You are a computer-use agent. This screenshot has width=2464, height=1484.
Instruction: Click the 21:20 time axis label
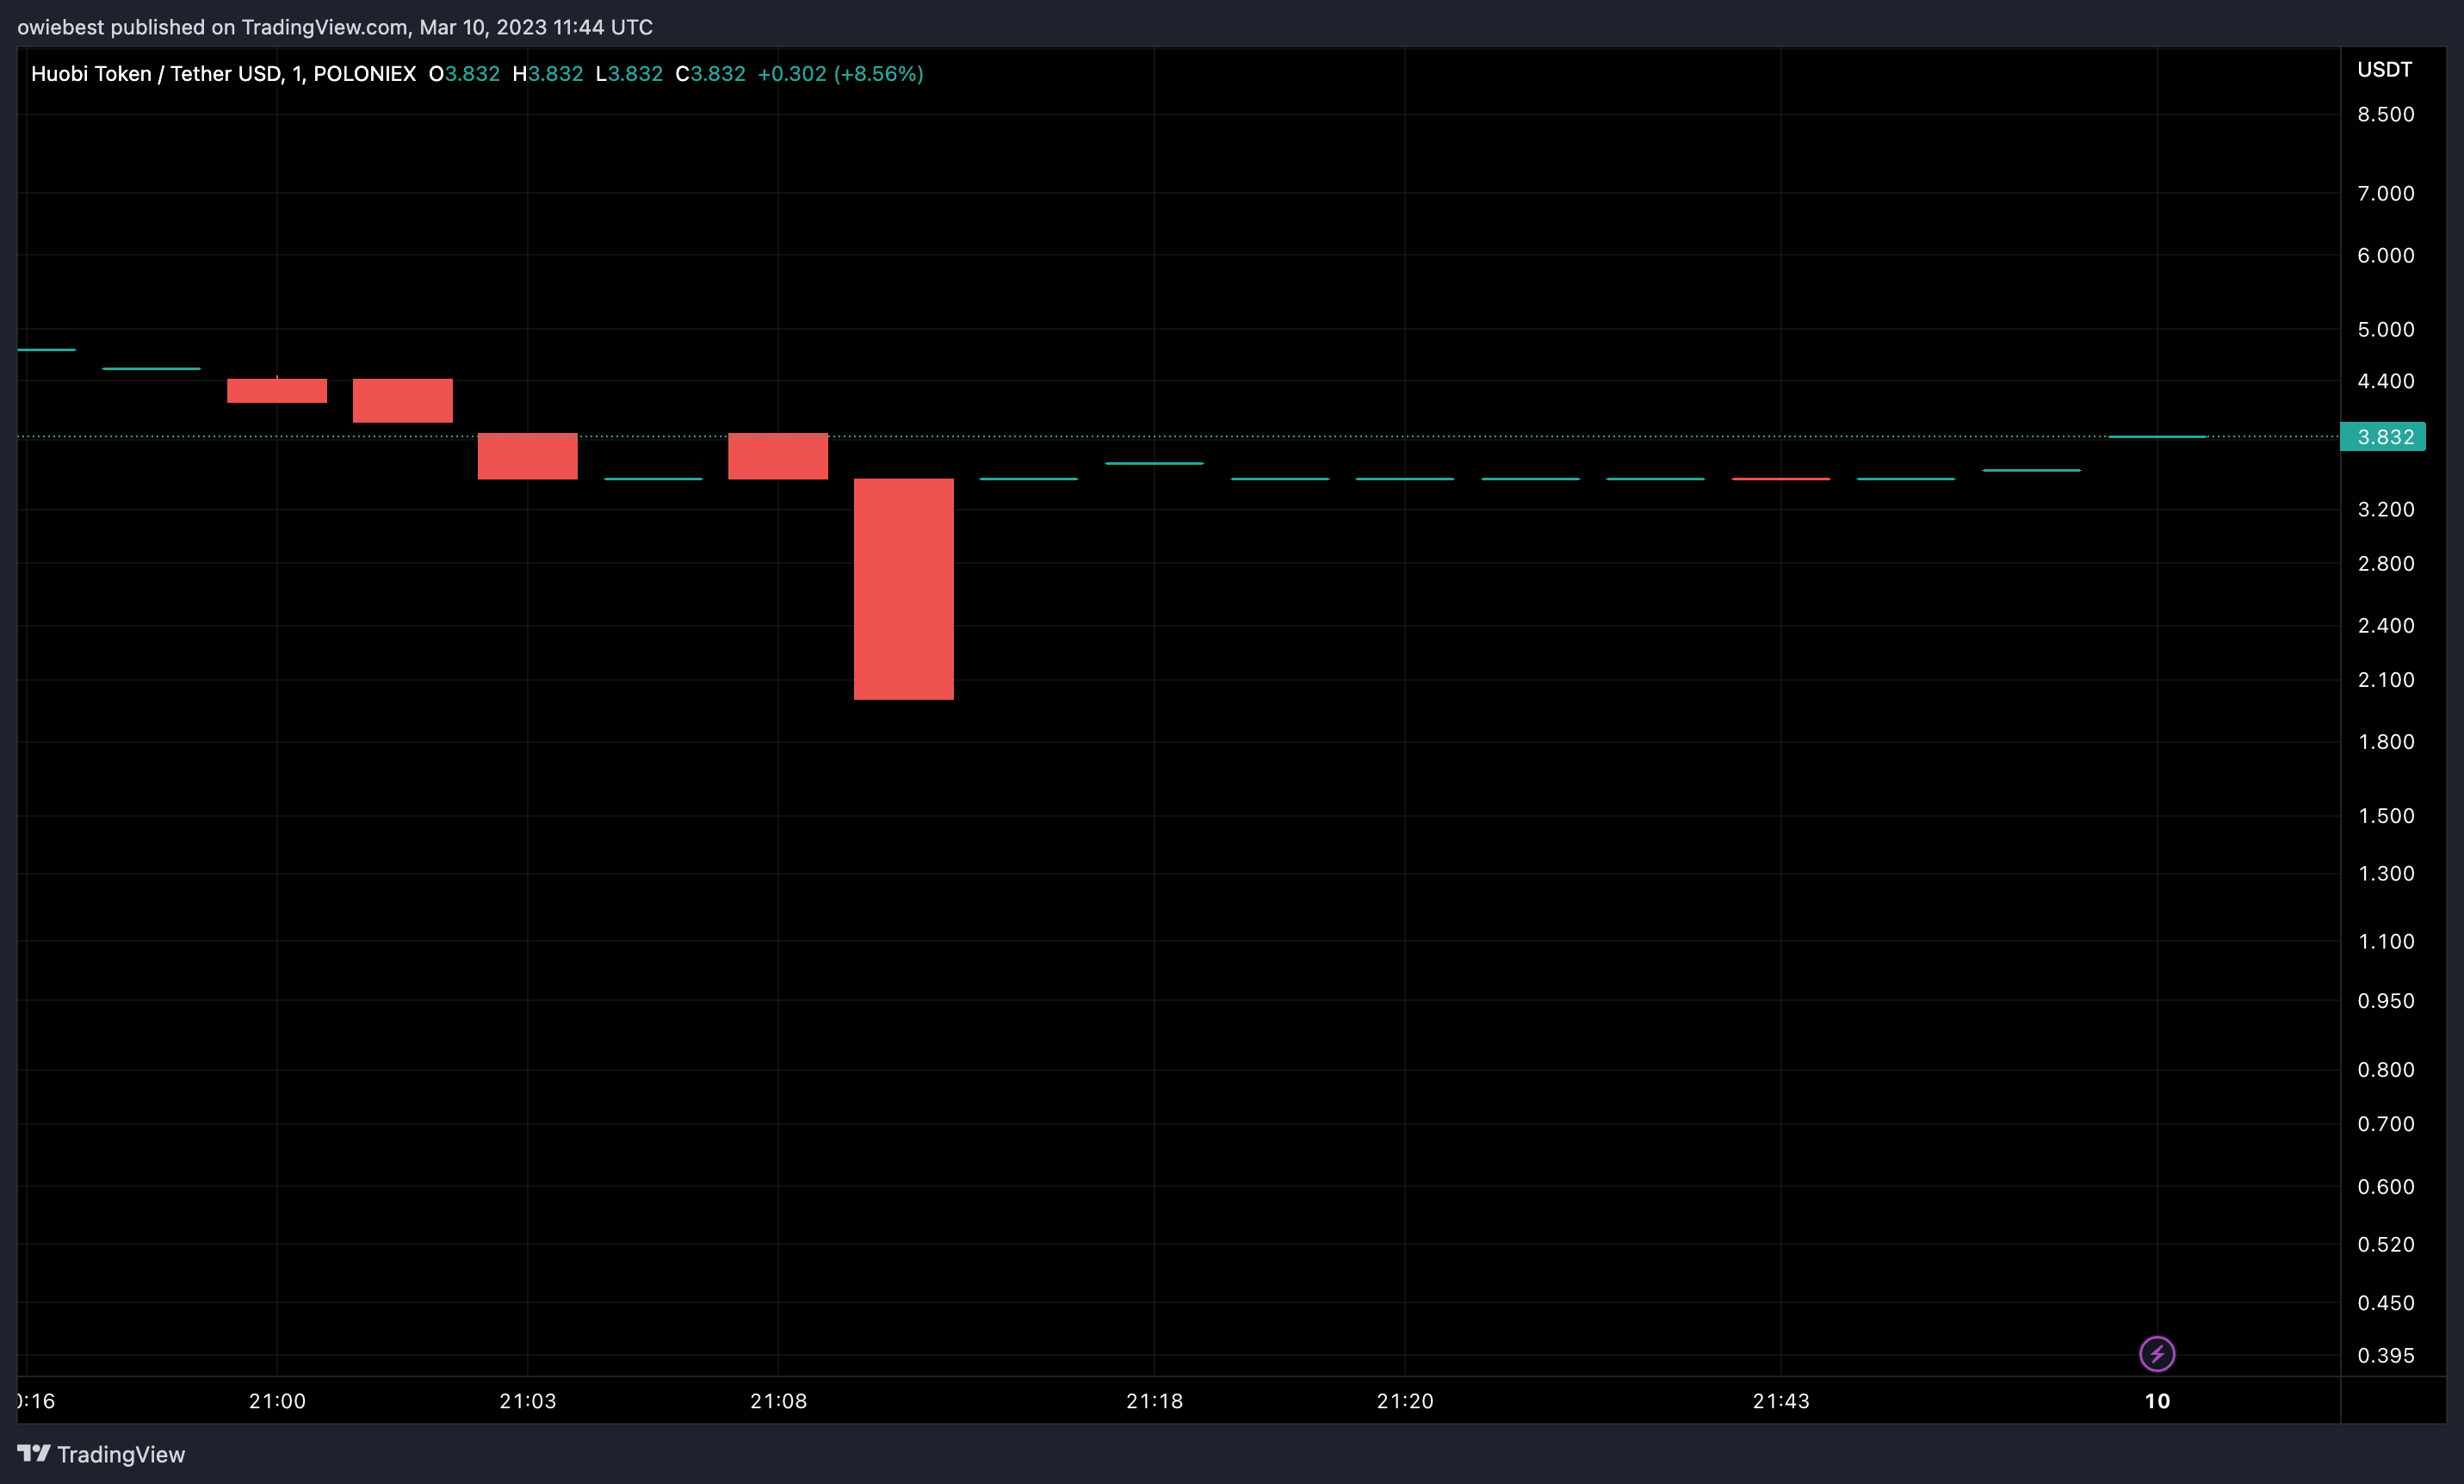[x=1405, y=1401]
